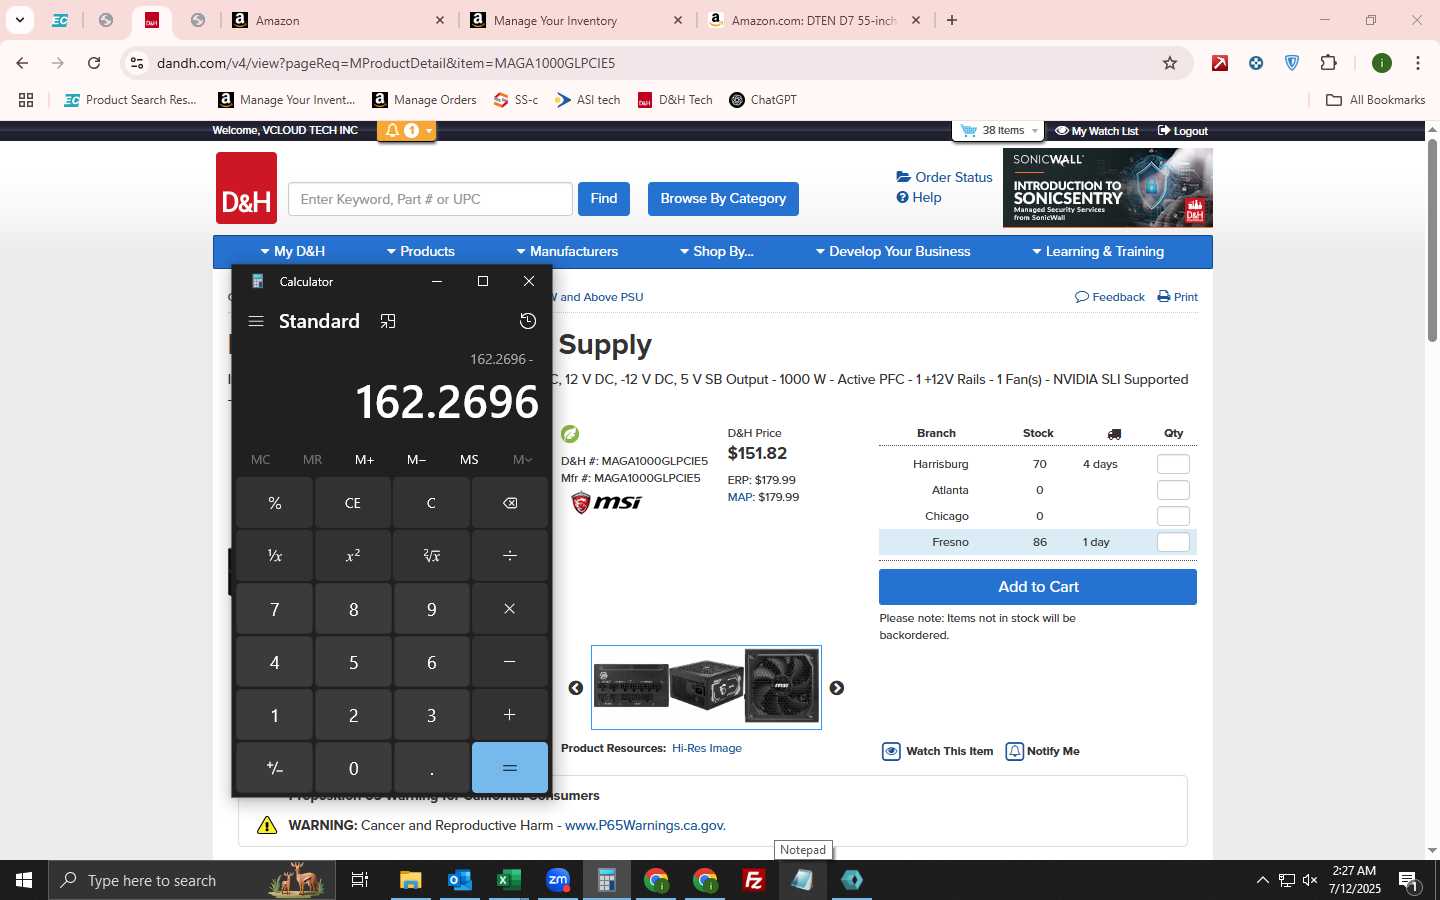Viewport: 1440px width, 900px height.
Task: Switch to the Manage Your Inventory tab
Action: point(577,20)
